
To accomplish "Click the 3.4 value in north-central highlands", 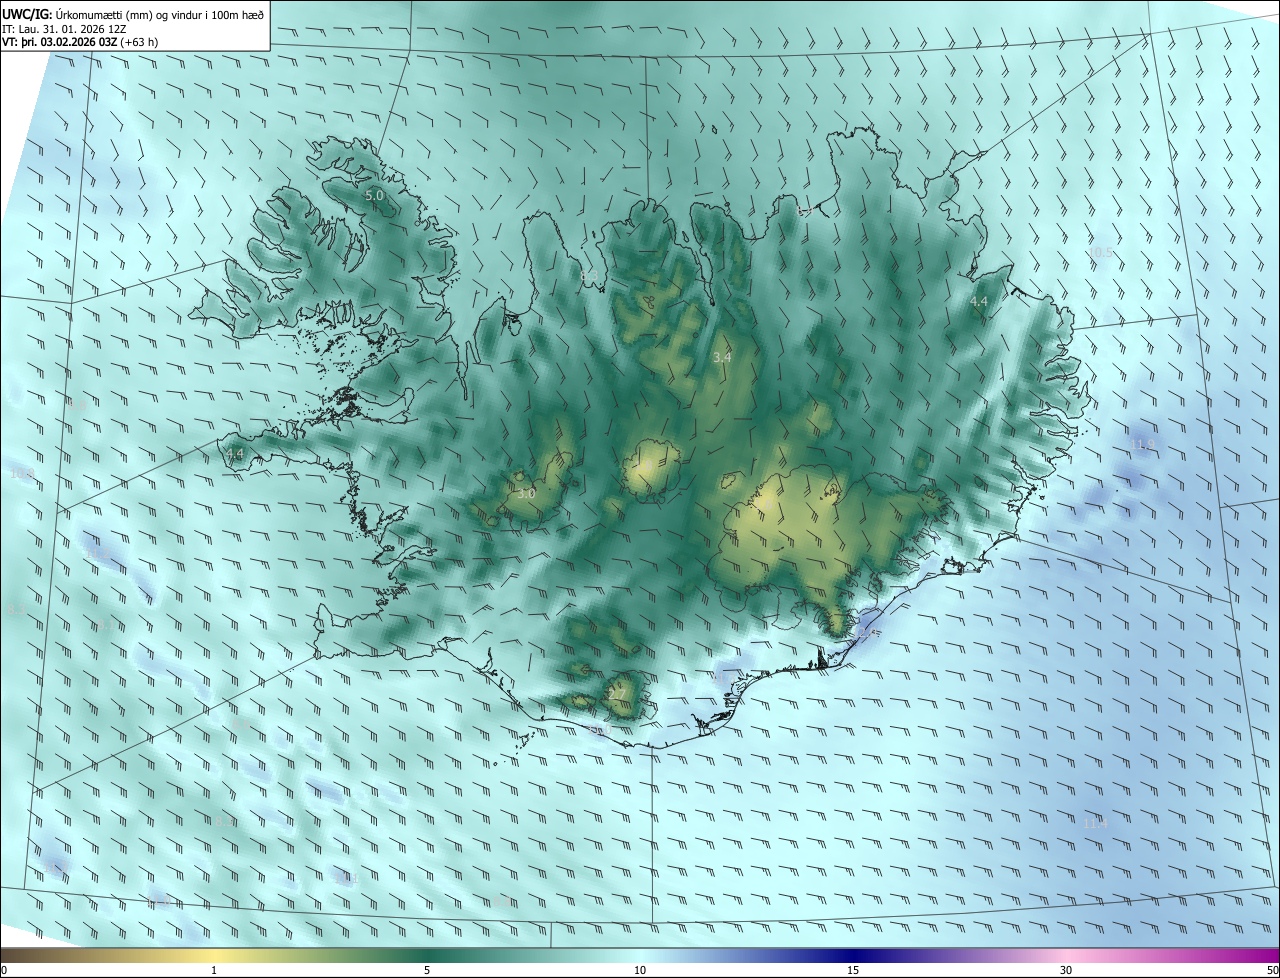I will tap(722, 357).
